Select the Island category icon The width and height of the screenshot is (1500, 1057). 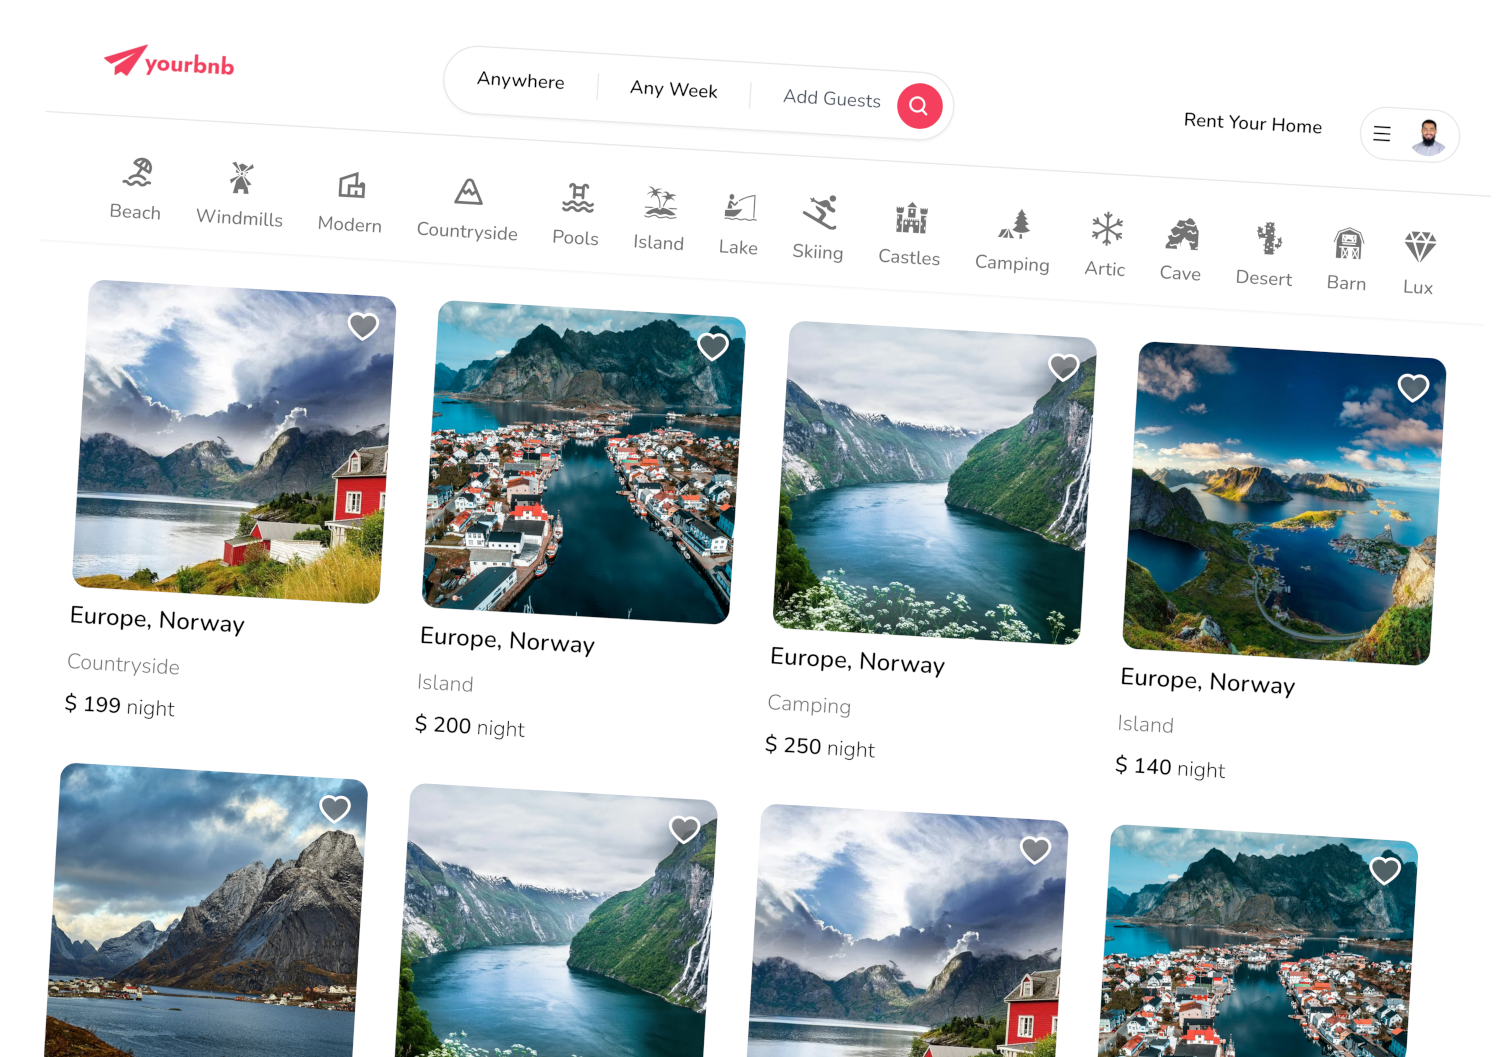(660, 203)
